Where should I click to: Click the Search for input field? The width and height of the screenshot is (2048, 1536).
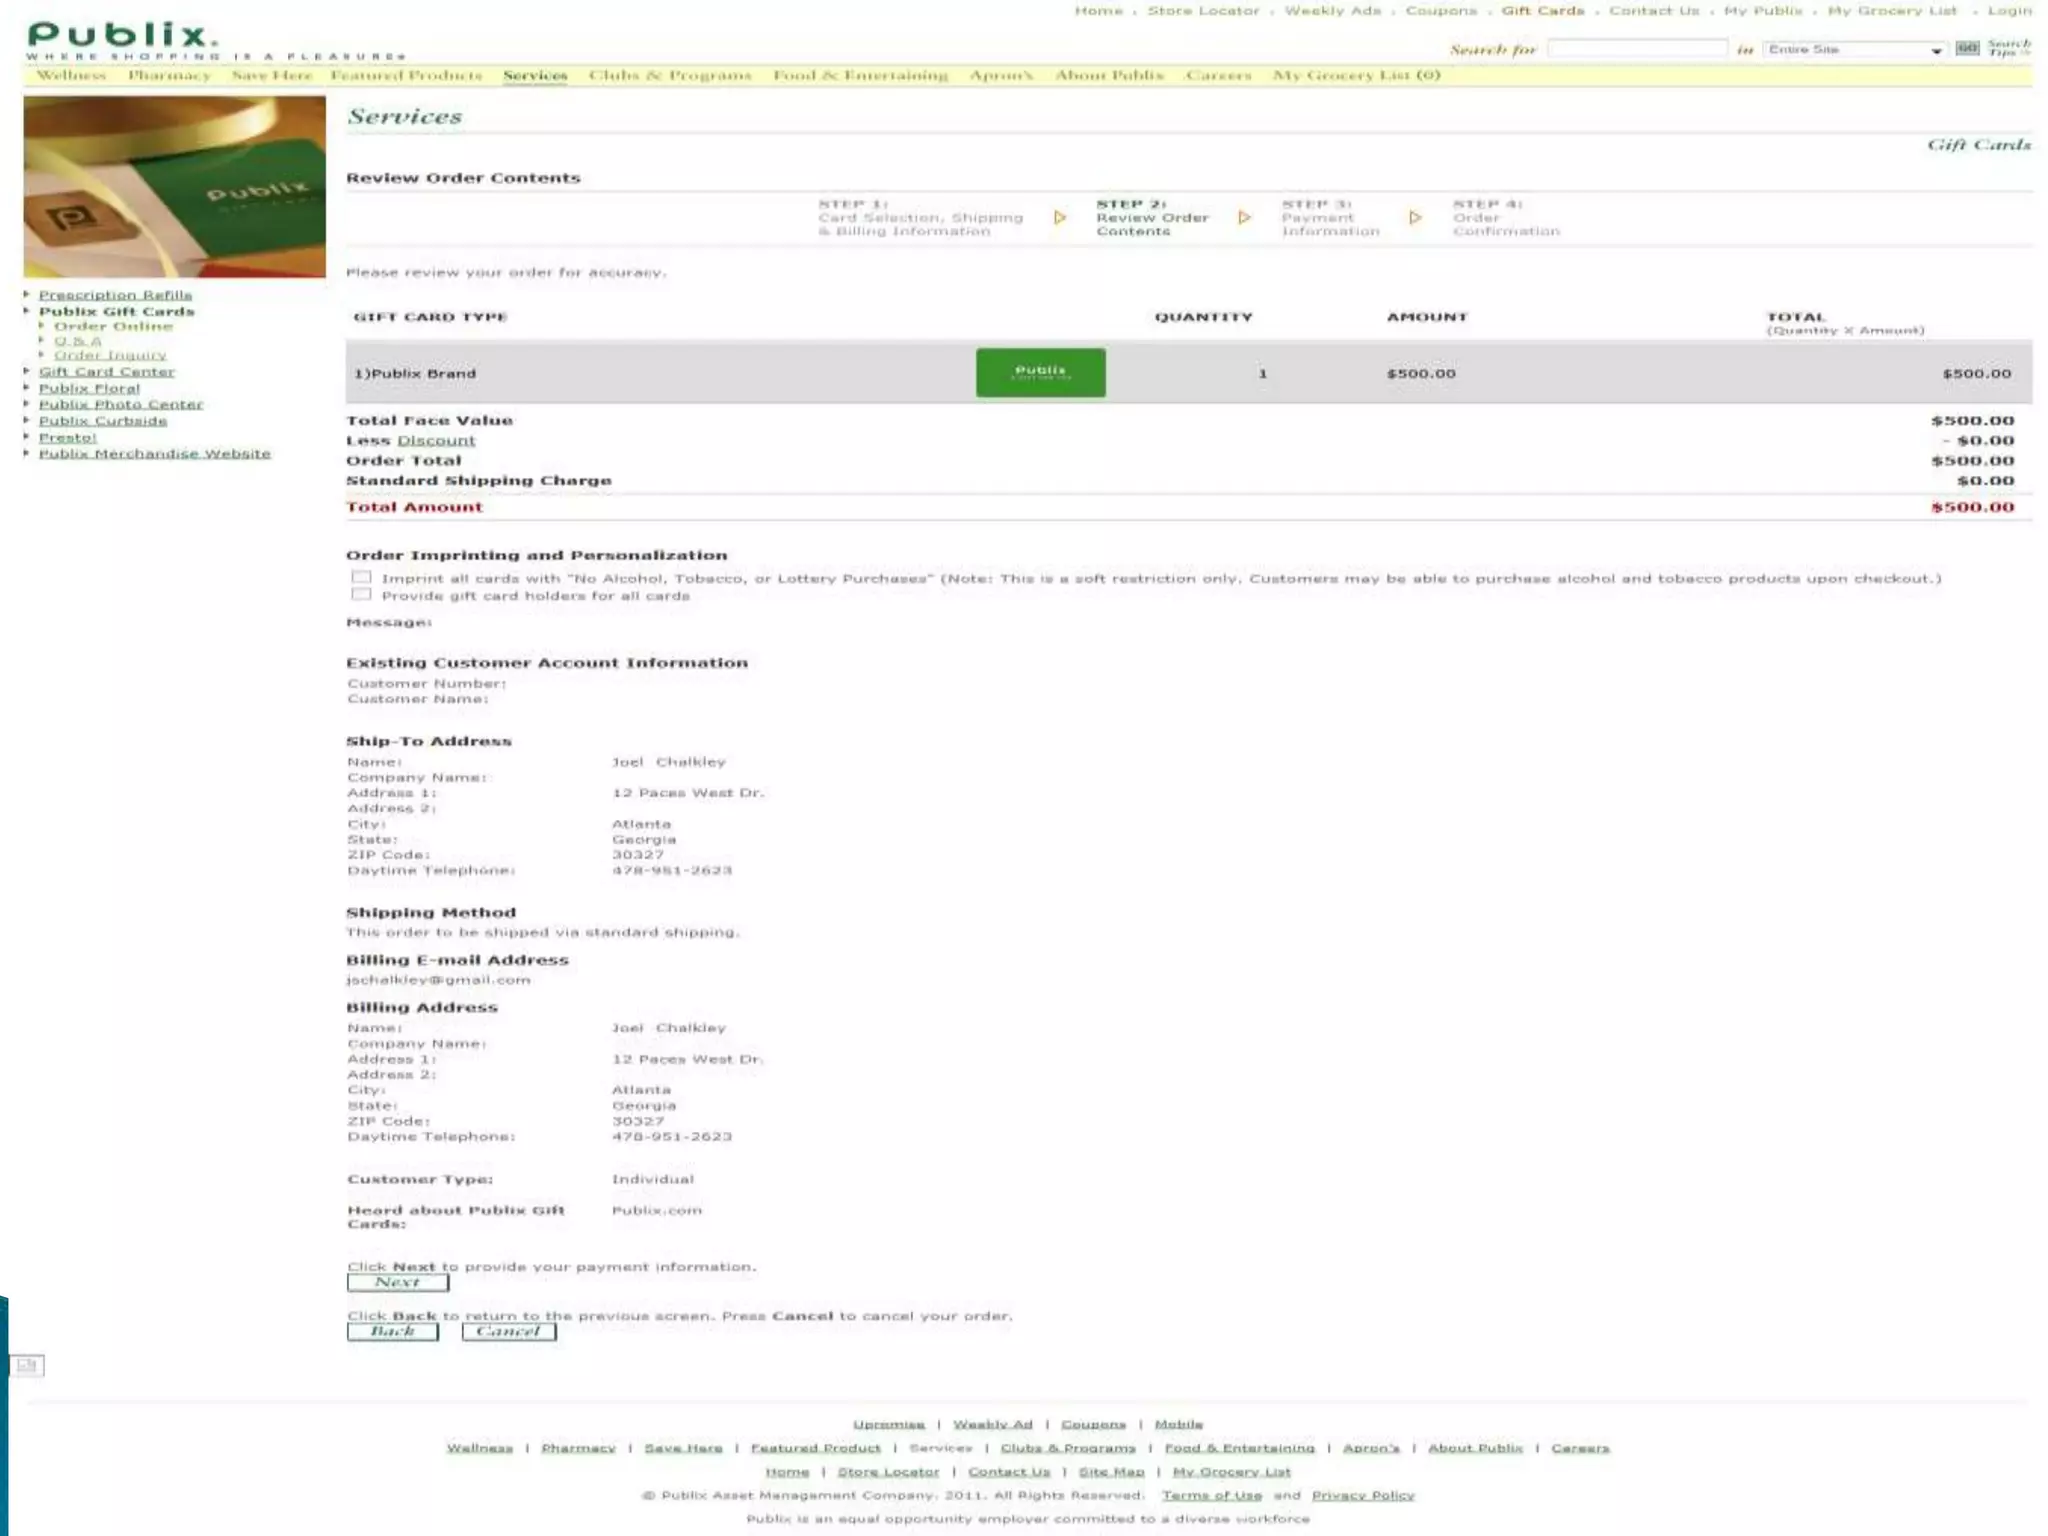[1636, 49]
